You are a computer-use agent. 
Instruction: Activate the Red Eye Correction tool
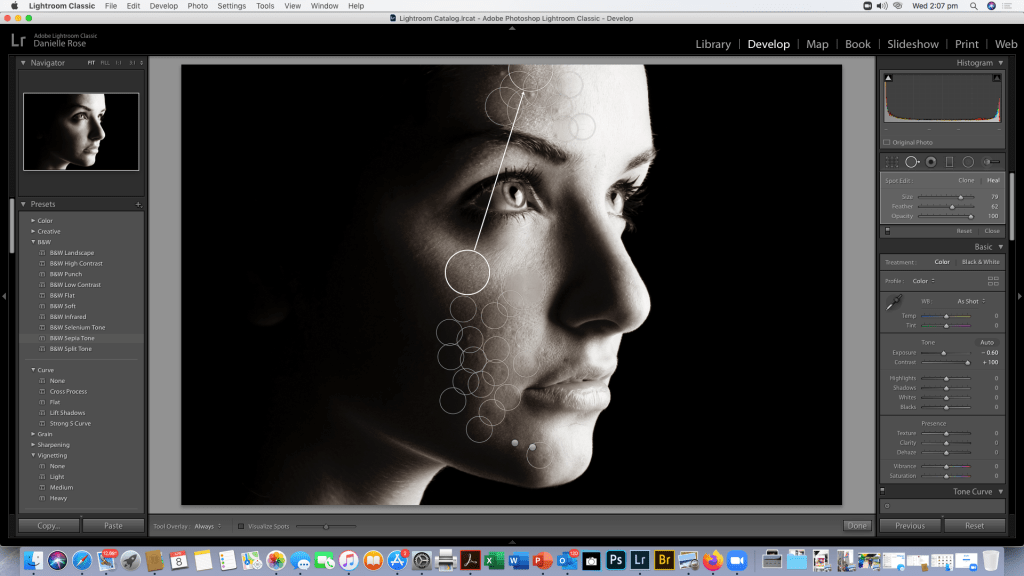pyautogui.click(x=931, y=162)
